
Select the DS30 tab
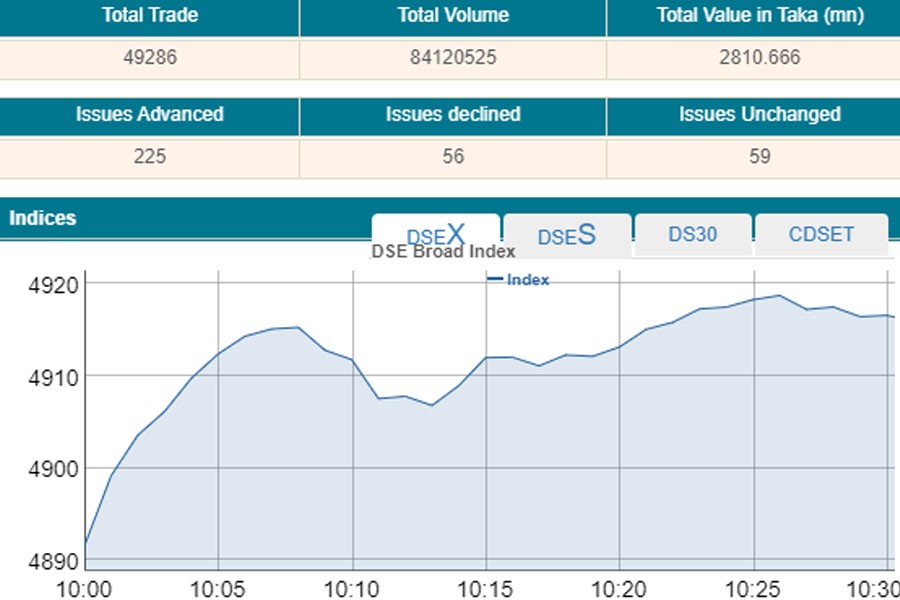692,235
